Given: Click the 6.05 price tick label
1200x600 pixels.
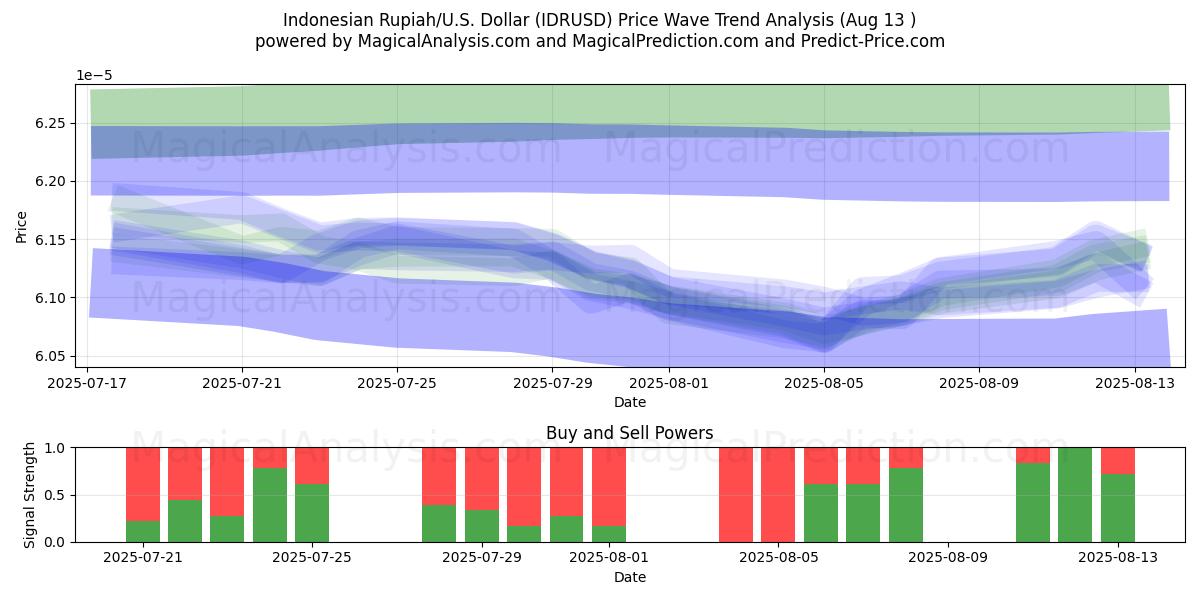Looking at the screenshot, I should tap(51, 356).
